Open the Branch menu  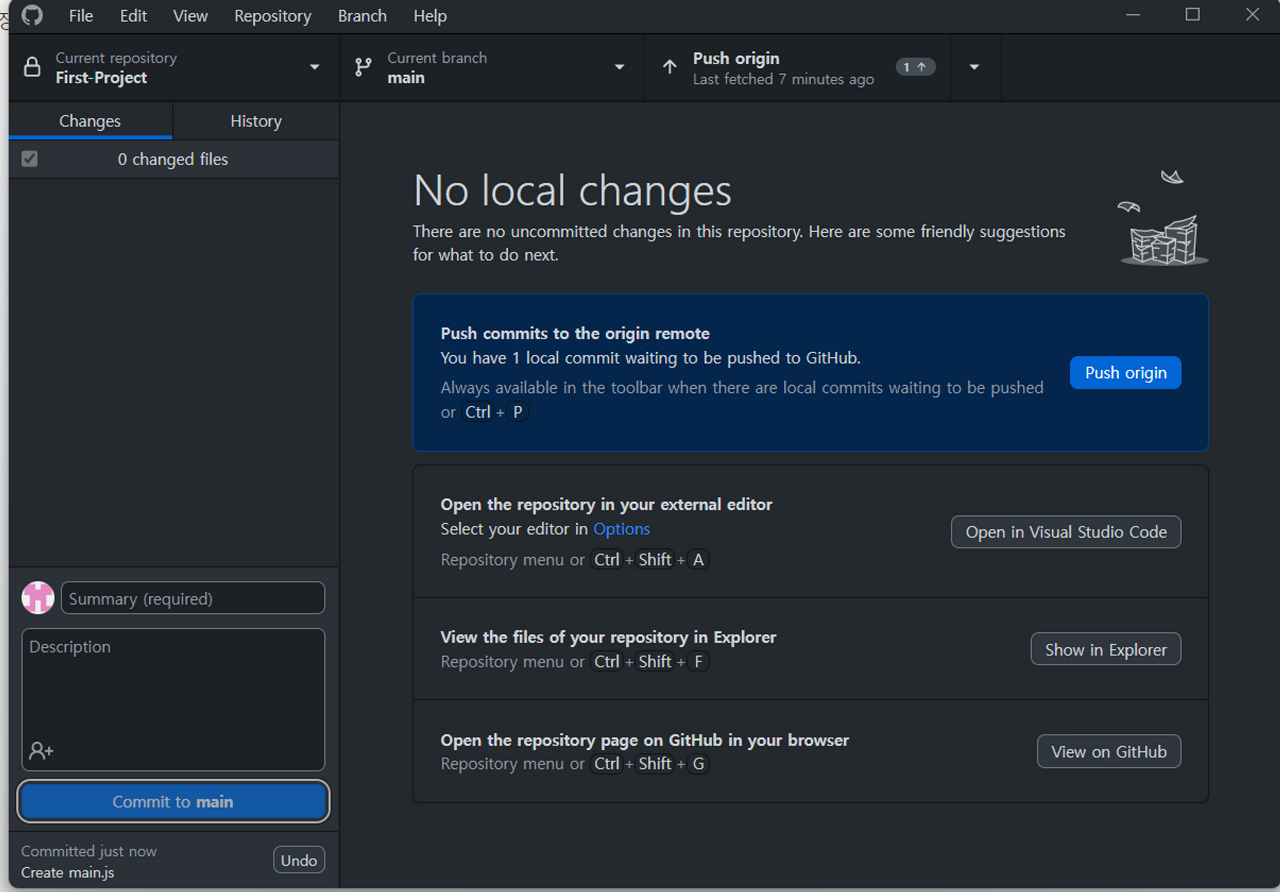[362, 16]
